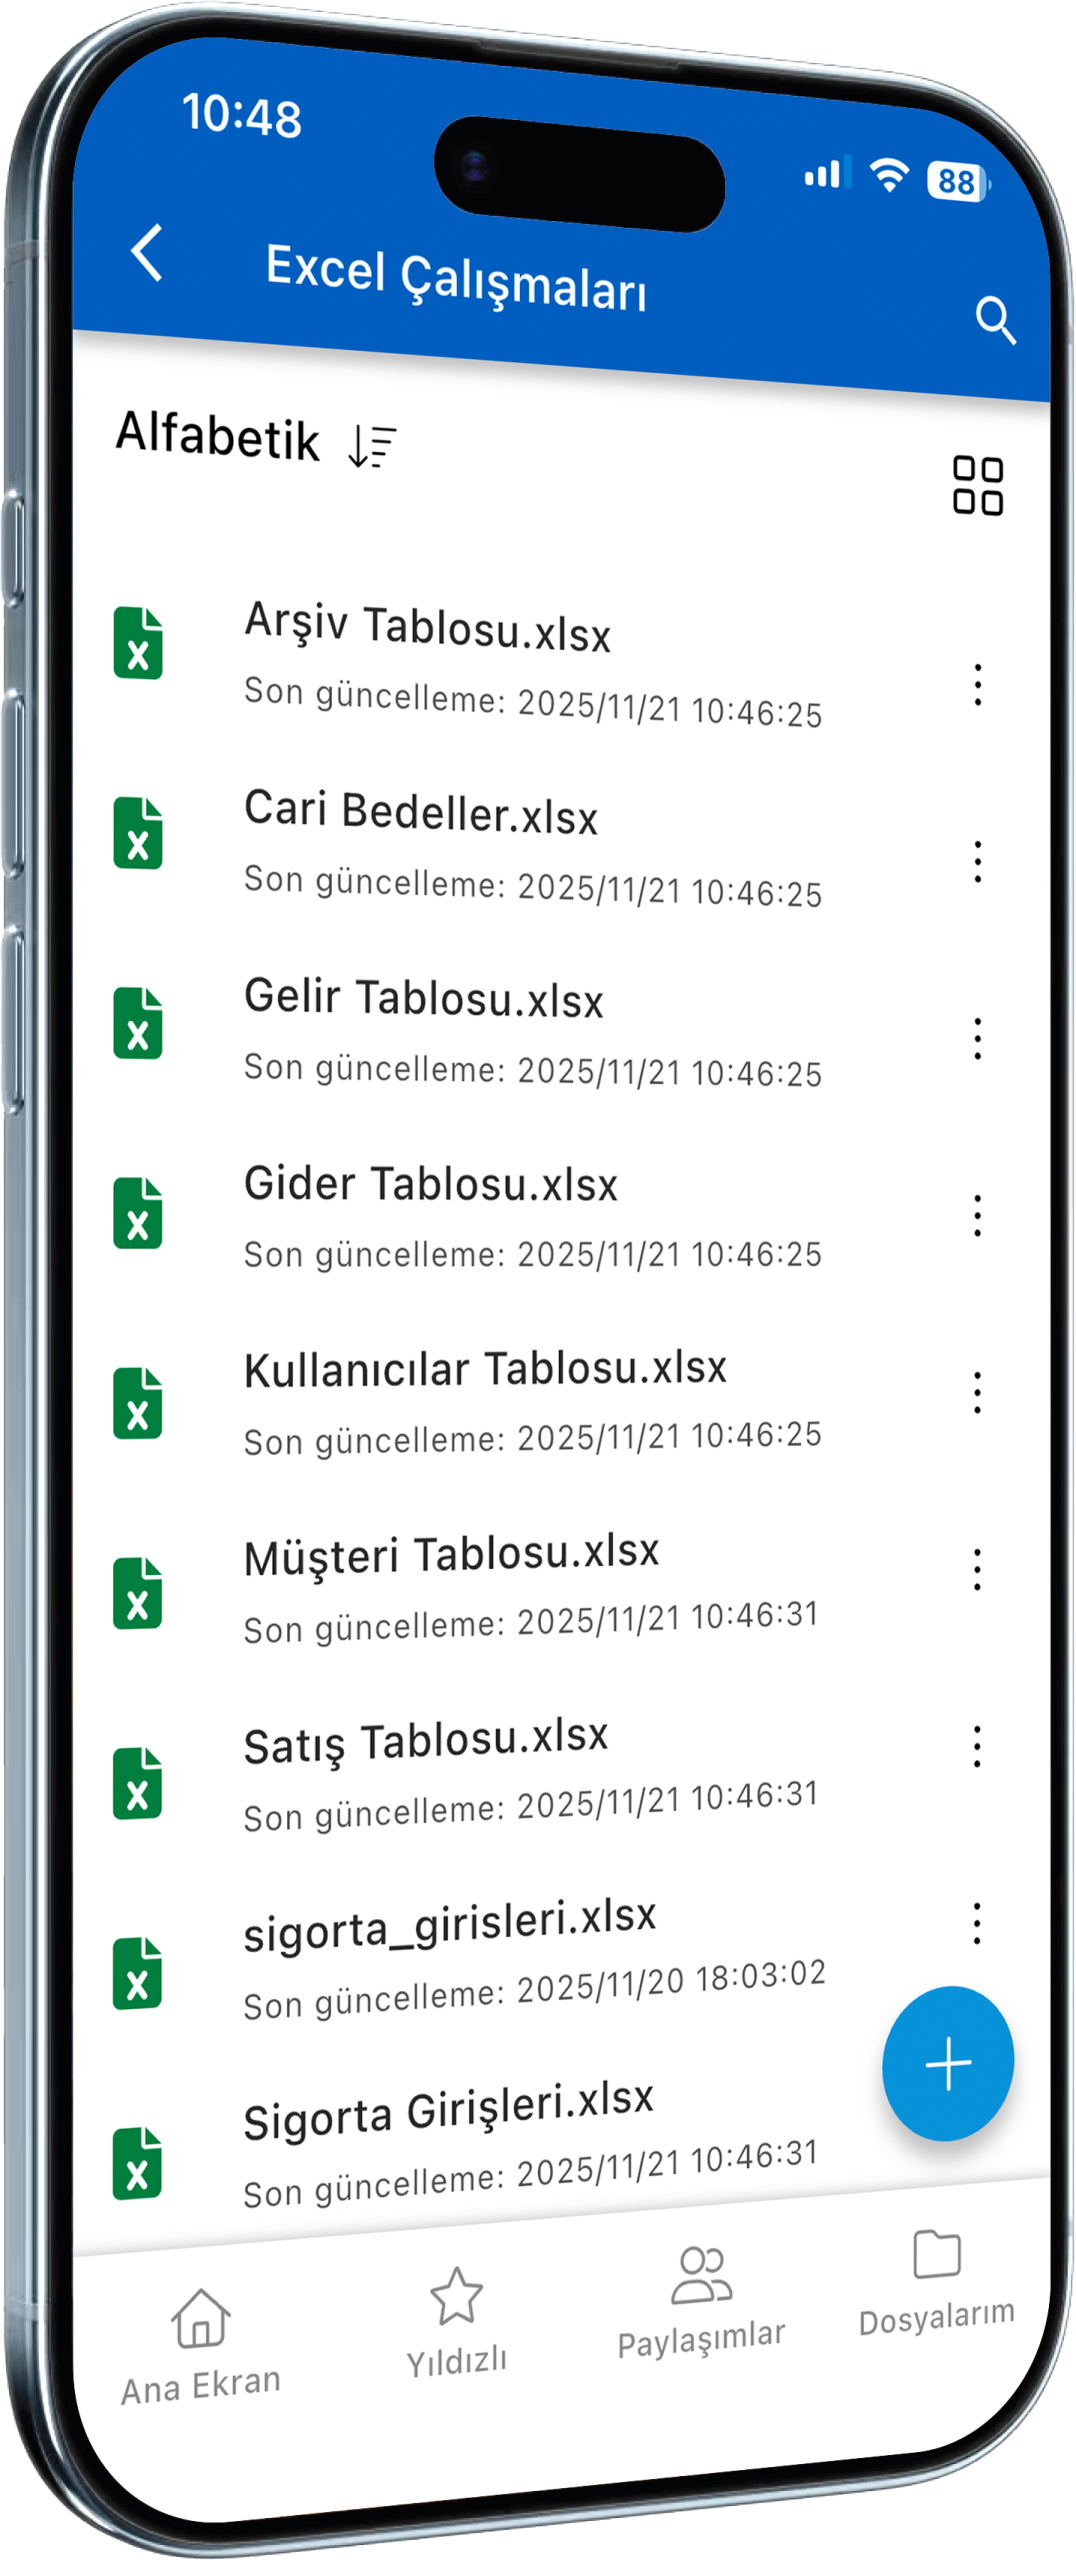Go to Ana Ekran tab
Viewport: 1076px width, 2560px height.
tap(200, 2346)
